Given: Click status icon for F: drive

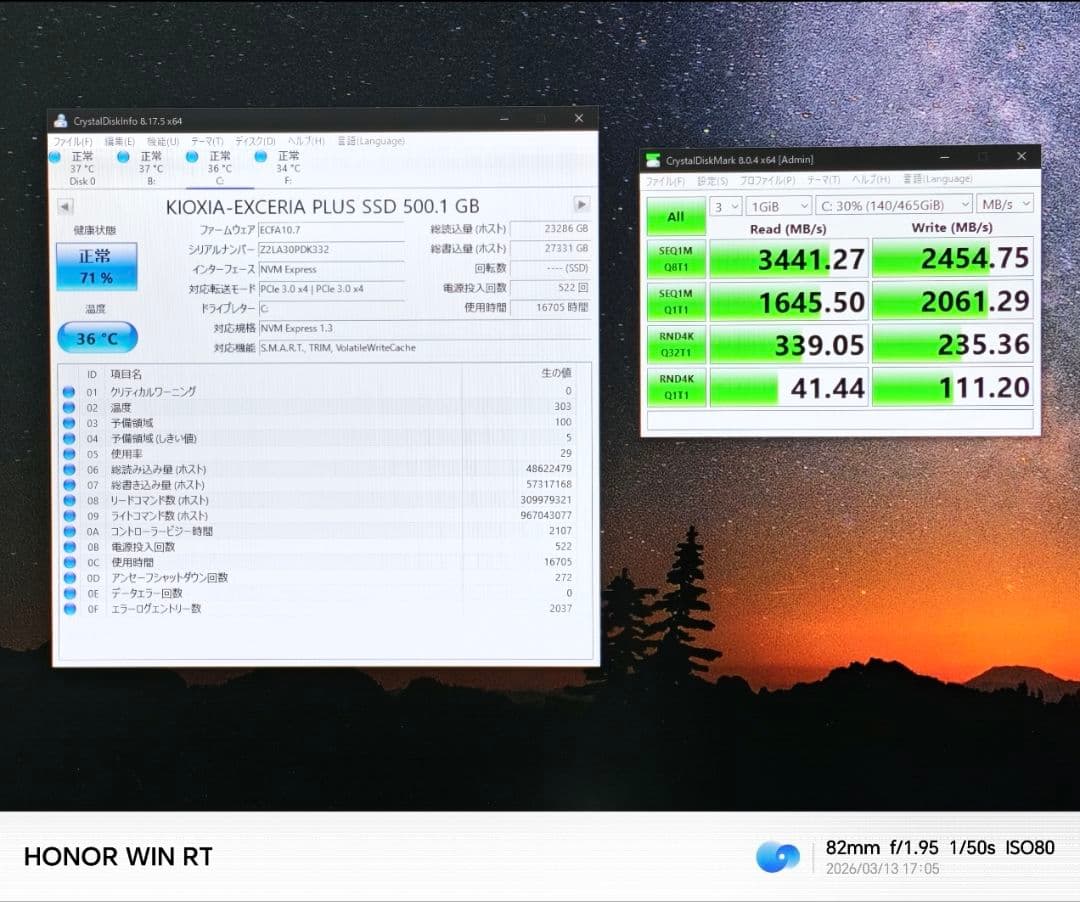Looking at the screenshot, I should [260, 157].
